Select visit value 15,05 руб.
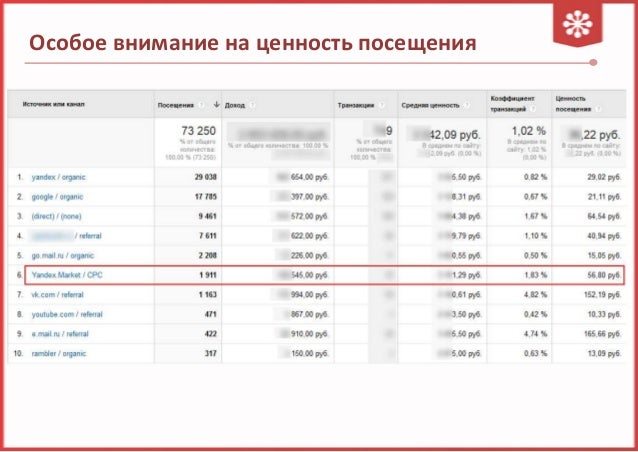Screen dimensions: 638x452 click(604, 255)
